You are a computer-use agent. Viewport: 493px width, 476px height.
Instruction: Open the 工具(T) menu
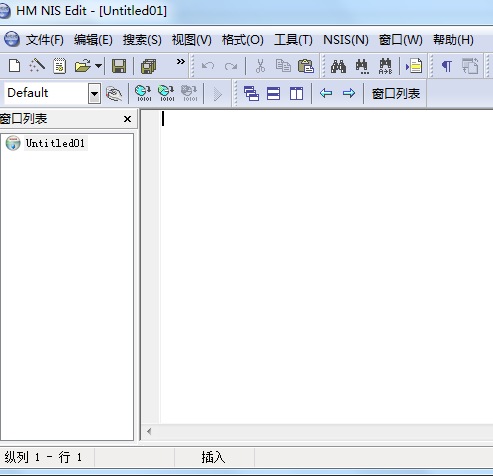coord(293,40)
